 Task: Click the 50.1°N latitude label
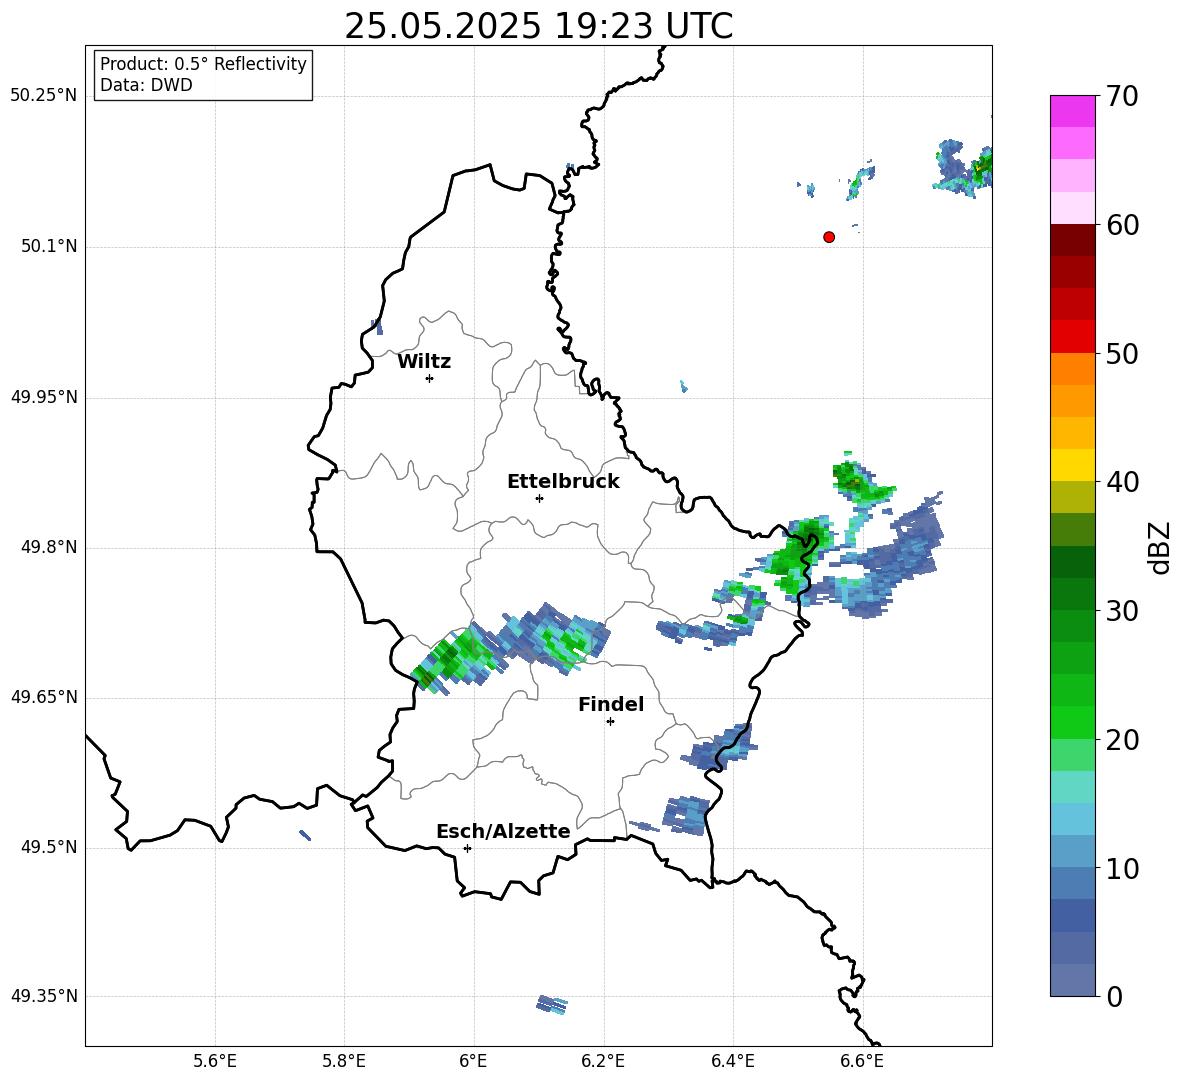click(x=50, y=247)
